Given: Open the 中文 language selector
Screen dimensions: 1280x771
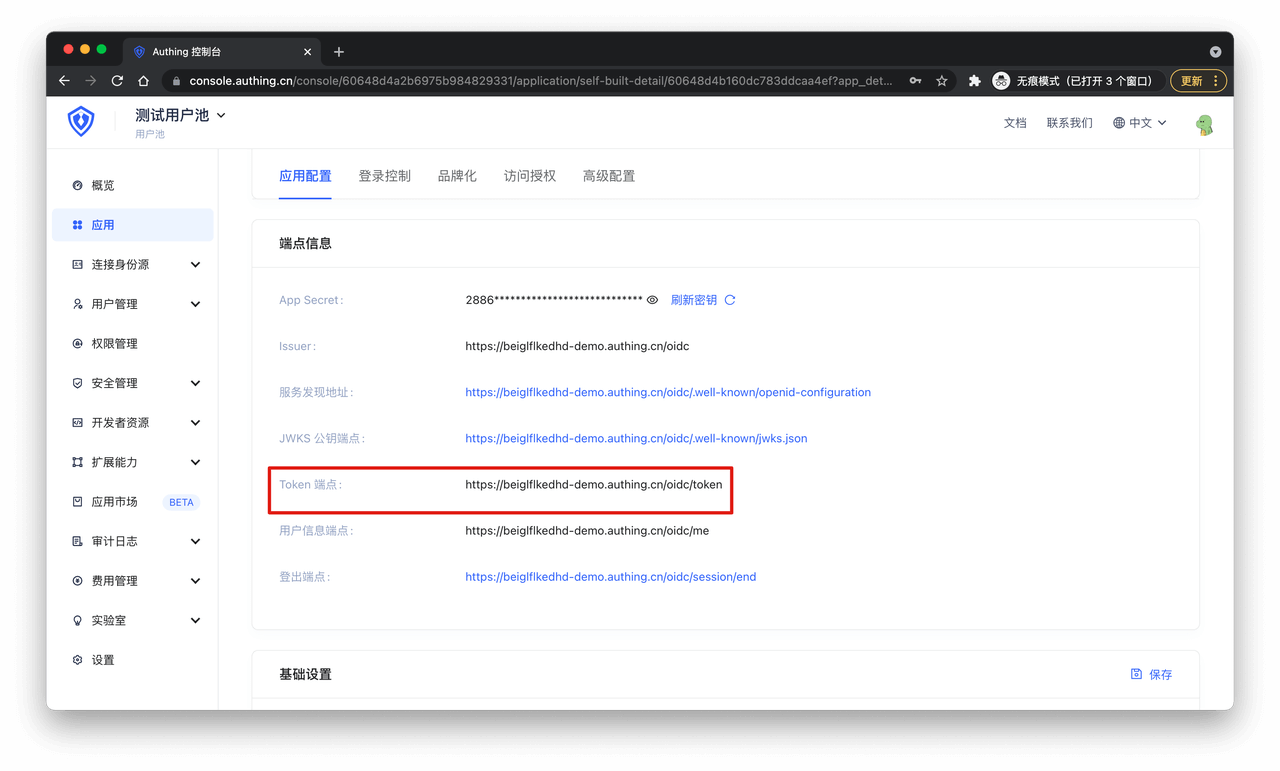Looking at the screenshot, I should [1140, 123].
